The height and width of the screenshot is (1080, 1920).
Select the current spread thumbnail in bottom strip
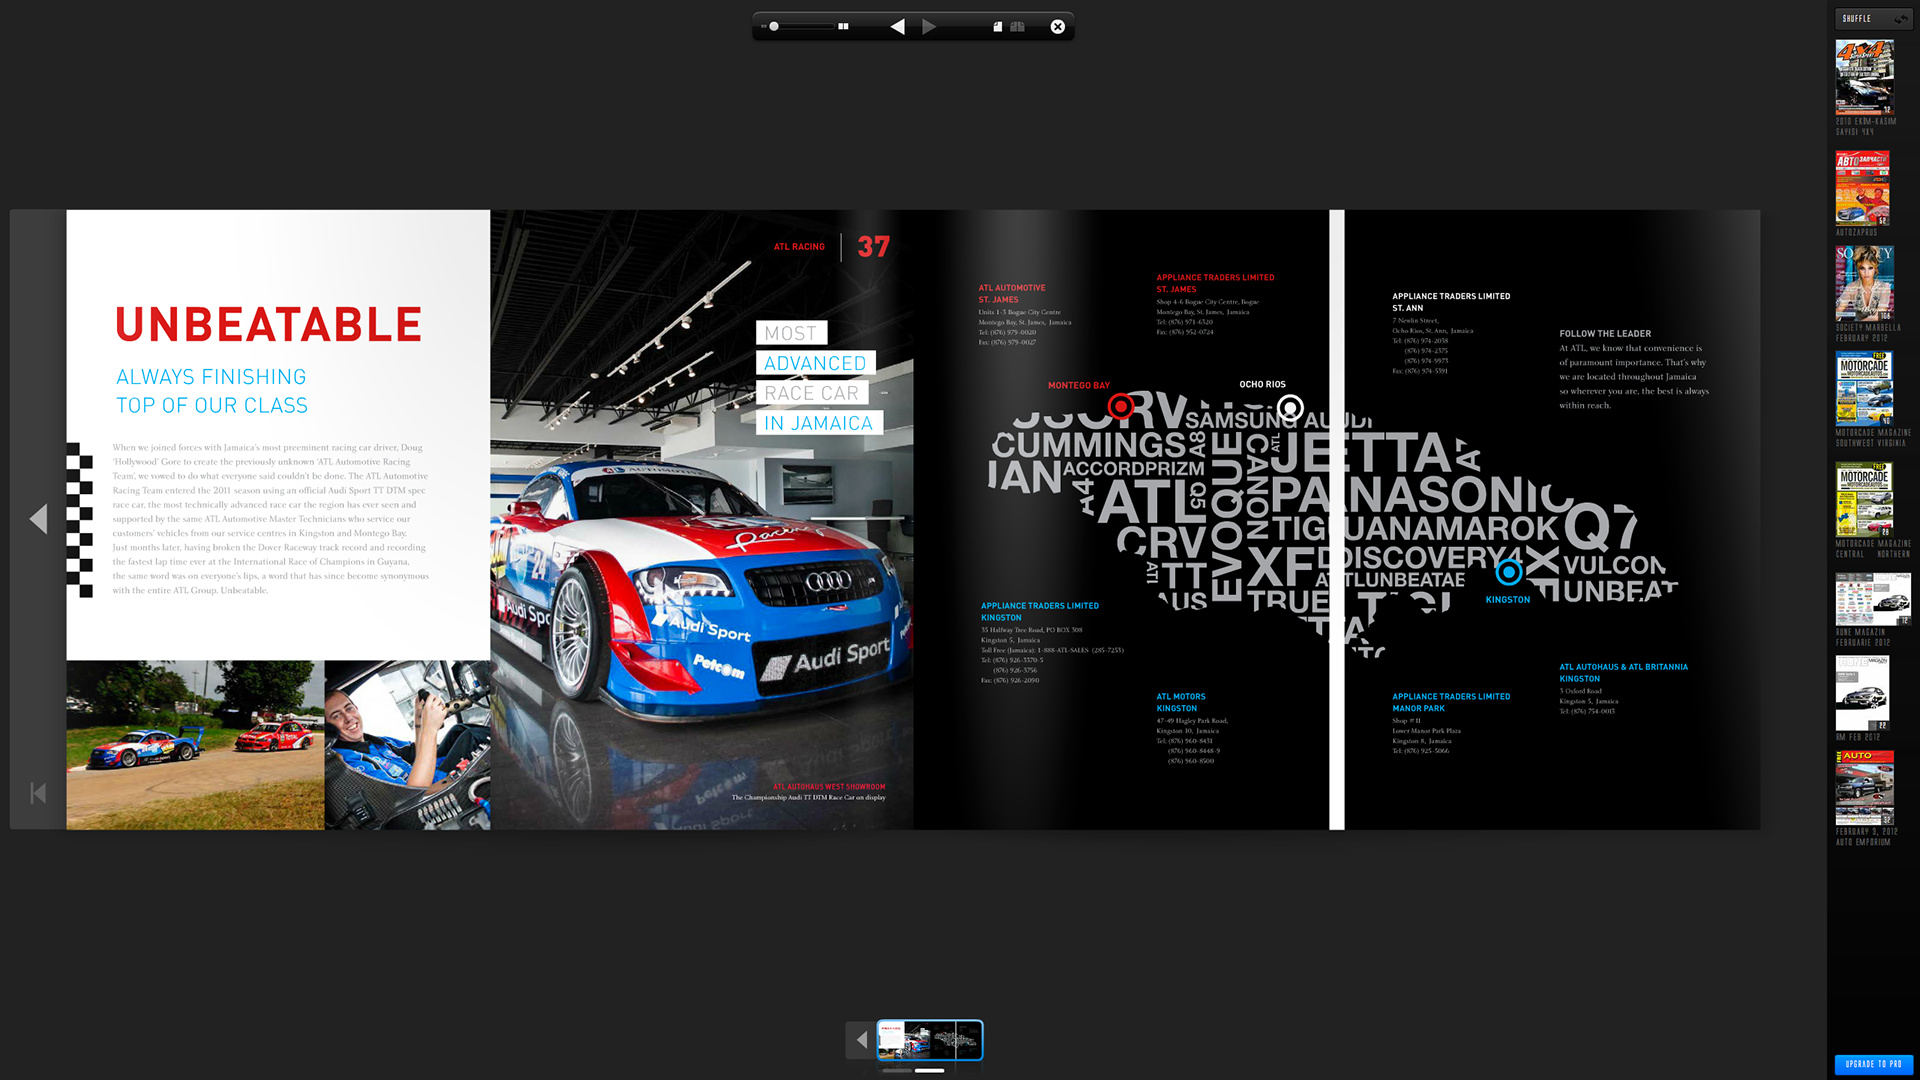(x=930, y=1040)
